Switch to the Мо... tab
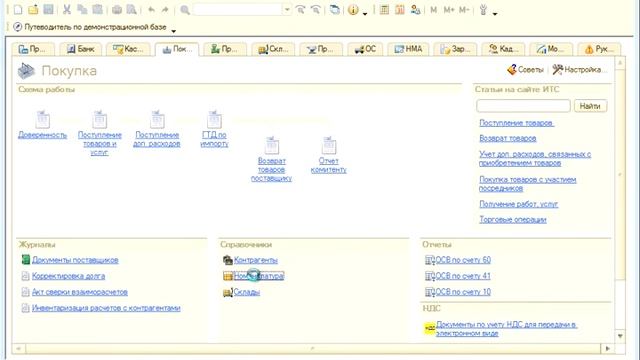Screen dimensions: 640x360 coord(551,49)
